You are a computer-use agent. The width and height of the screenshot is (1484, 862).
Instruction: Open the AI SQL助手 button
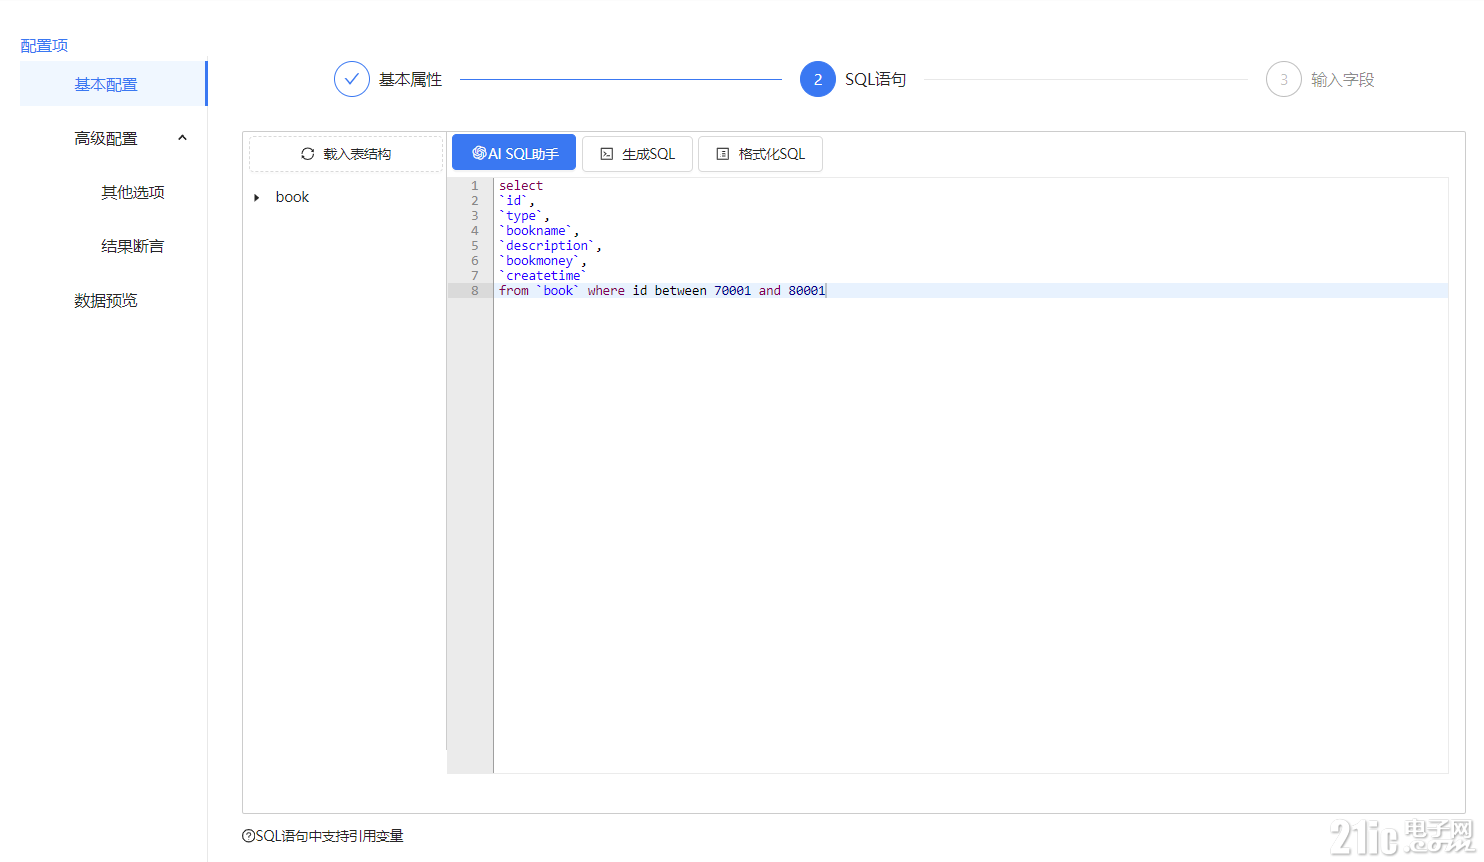point(514,153)
